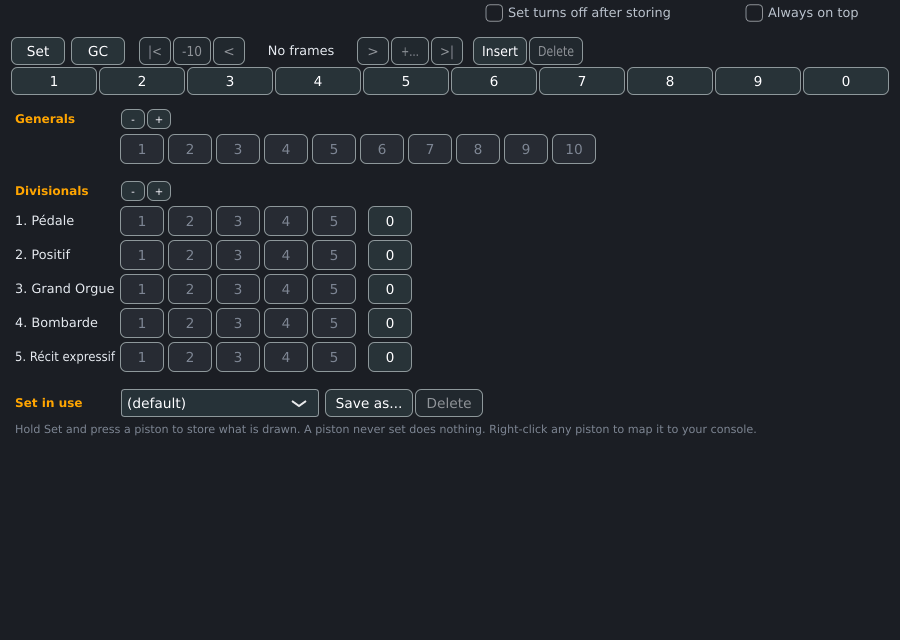Click Pédale cancel 0 button
900x640 pixels.
point(390,221)
